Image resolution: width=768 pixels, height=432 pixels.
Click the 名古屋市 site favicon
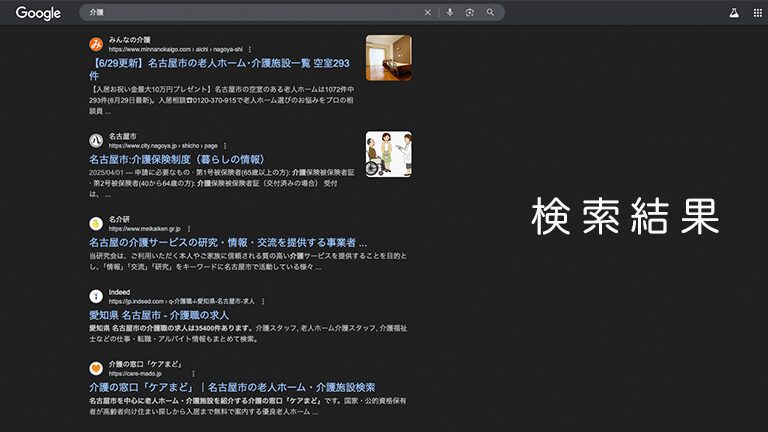pyautogui.click(x=96, y=141)
